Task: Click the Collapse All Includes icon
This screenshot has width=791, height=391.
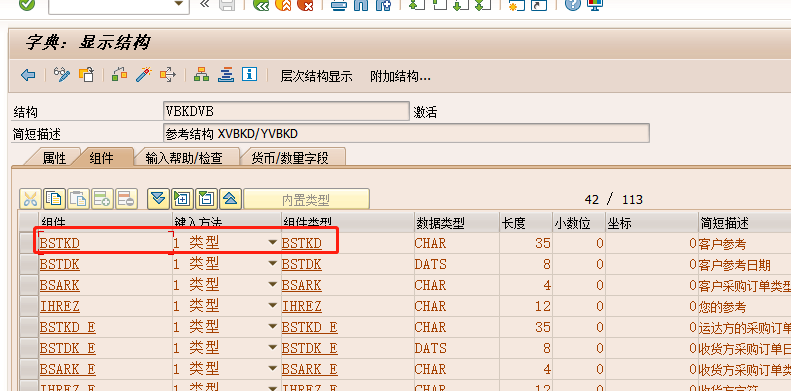Action: pos(231,199)
